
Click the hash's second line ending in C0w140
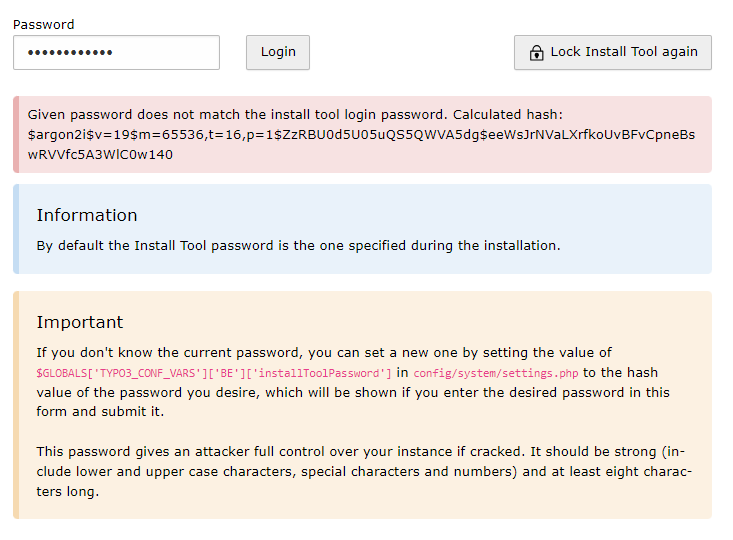(100, 154)
